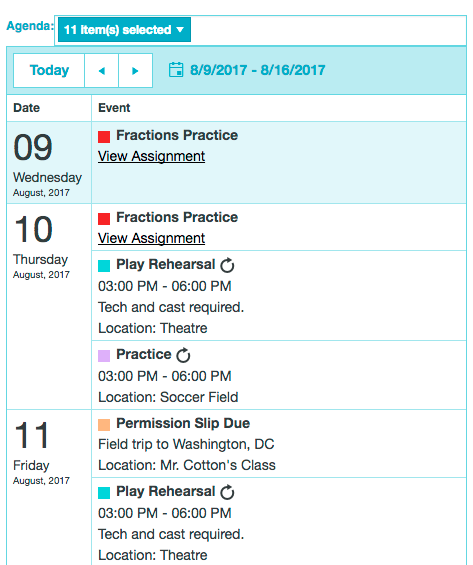Click orange square of Permission Slip Due
This screenshot has height=565, width=473.
tap(104, 424)
